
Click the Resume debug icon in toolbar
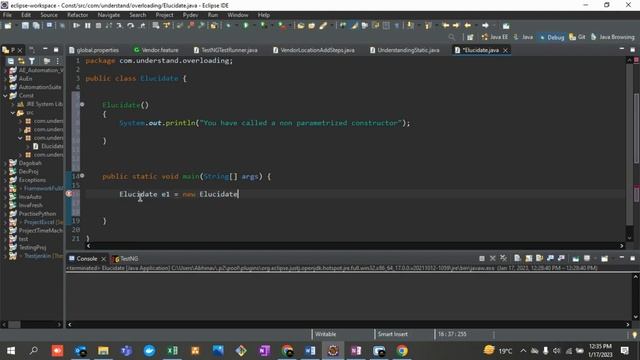pos(76,25)
